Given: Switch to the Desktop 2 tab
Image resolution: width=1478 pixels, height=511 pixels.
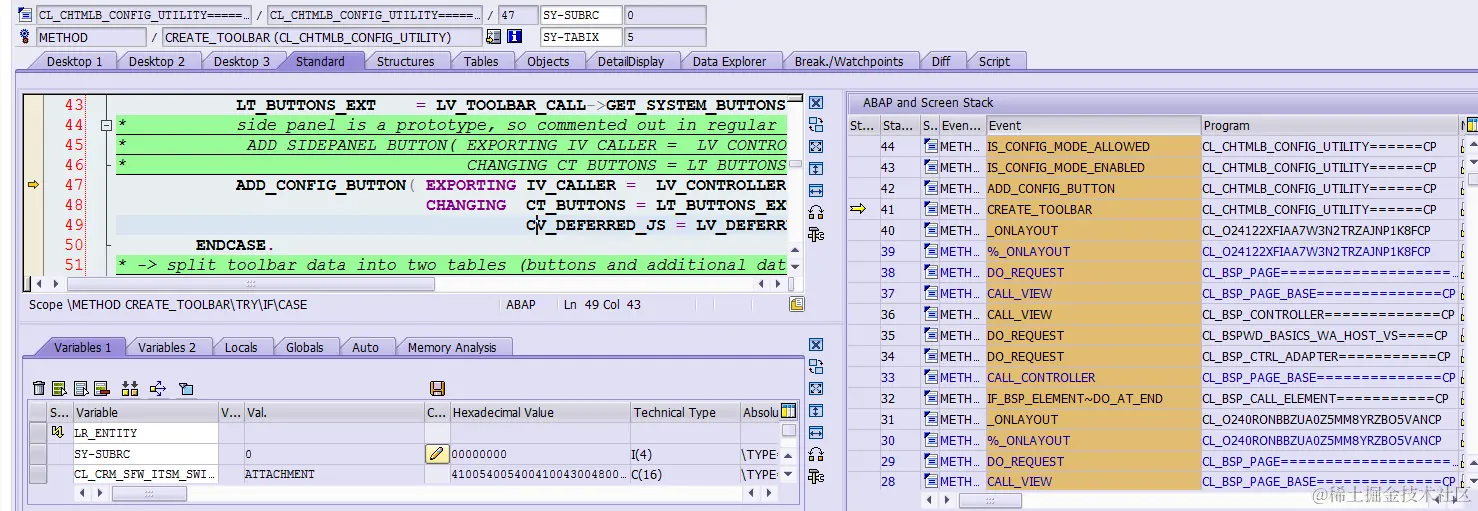Looking at the screenshot, I should [157, 61].
